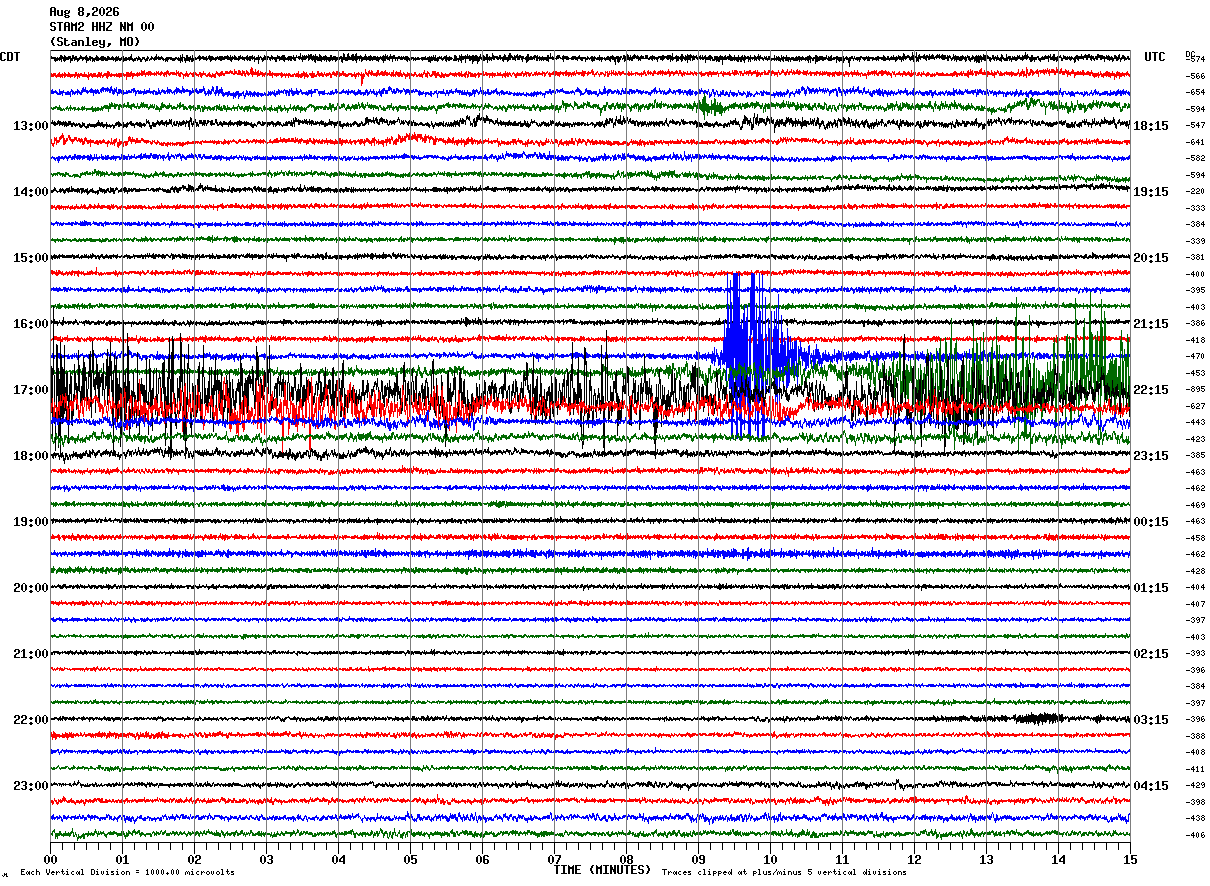1210x886 pixels.
Task: Select the 21:00 CDT time label
Action: pos(31,653)
